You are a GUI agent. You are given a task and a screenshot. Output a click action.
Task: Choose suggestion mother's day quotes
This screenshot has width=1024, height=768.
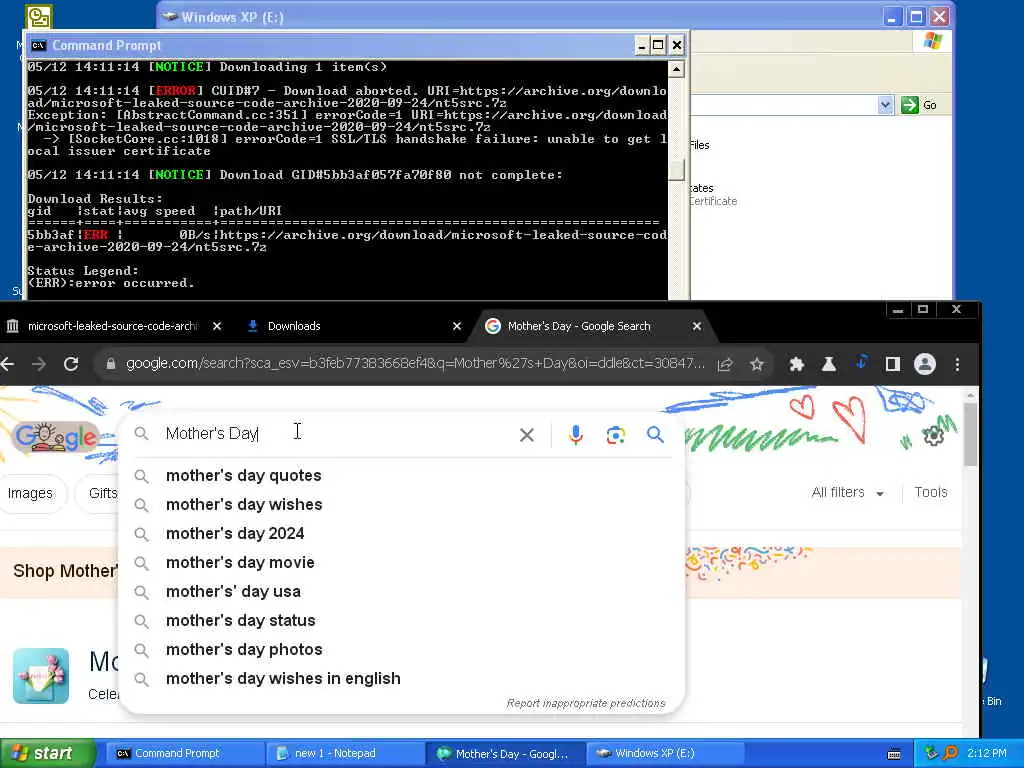[x=402, y=475]
